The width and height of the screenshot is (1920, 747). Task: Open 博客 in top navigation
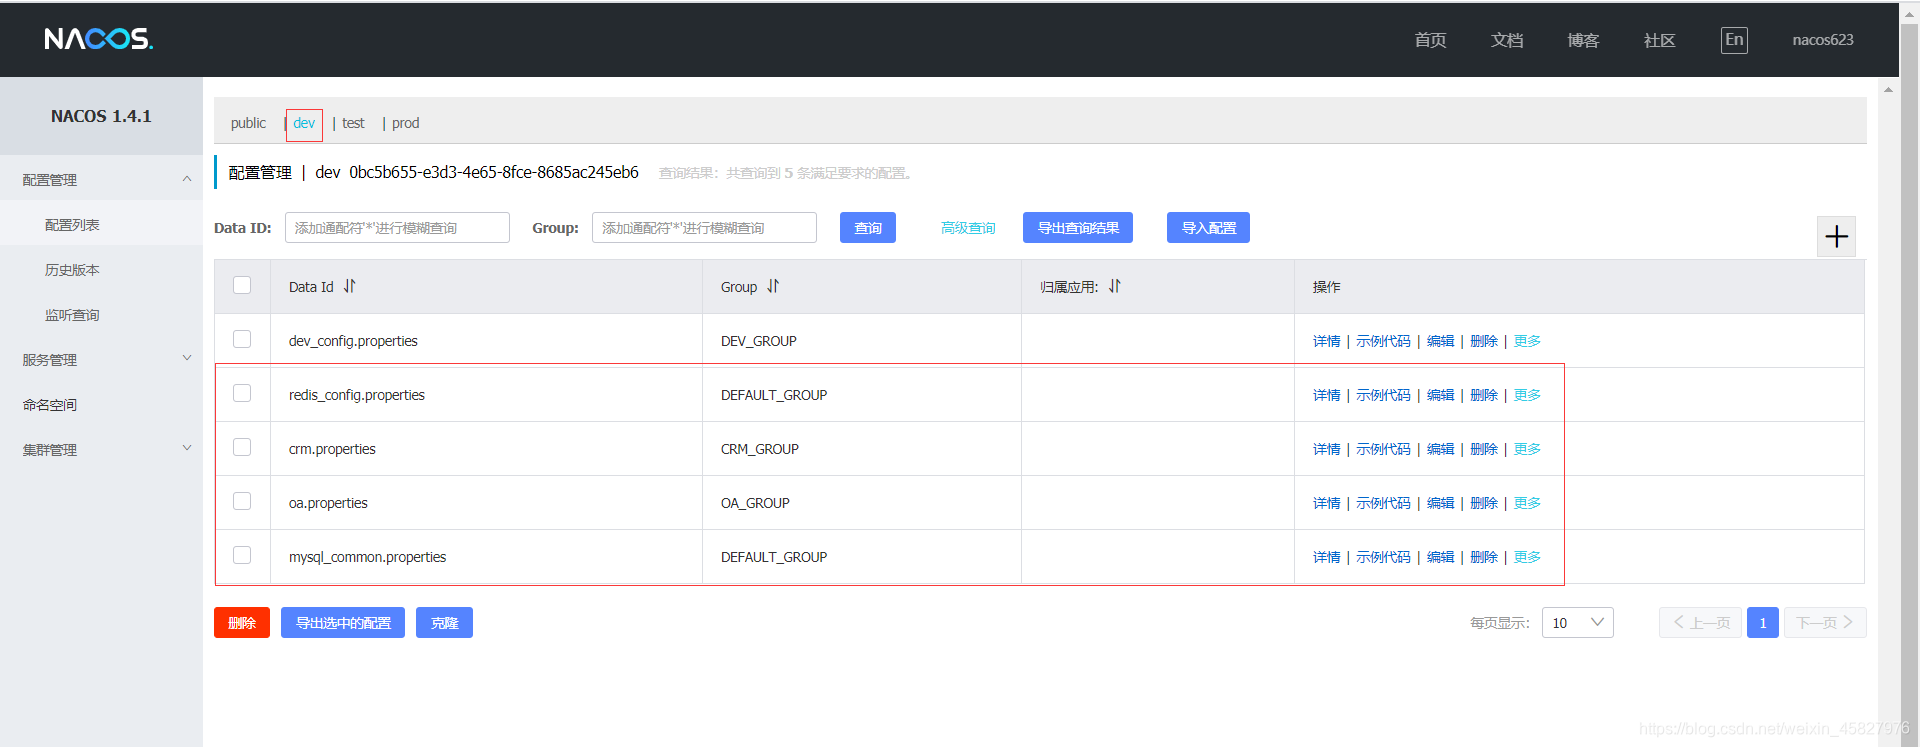coord(1583,40)
